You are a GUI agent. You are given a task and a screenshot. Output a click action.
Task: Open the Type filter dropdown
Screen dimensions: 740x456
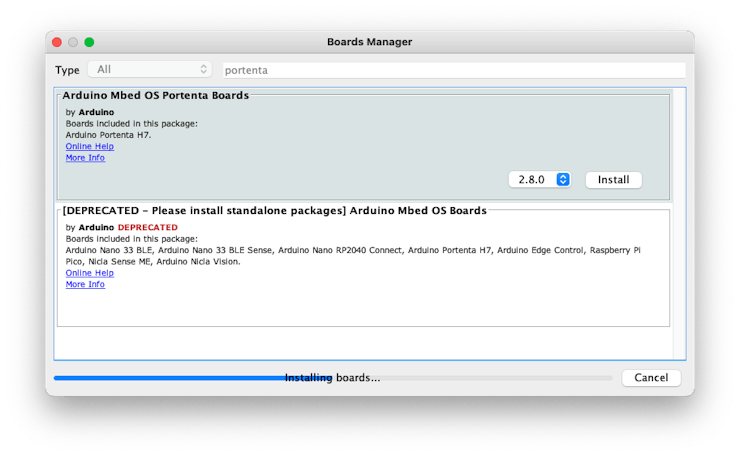(150, 70)
